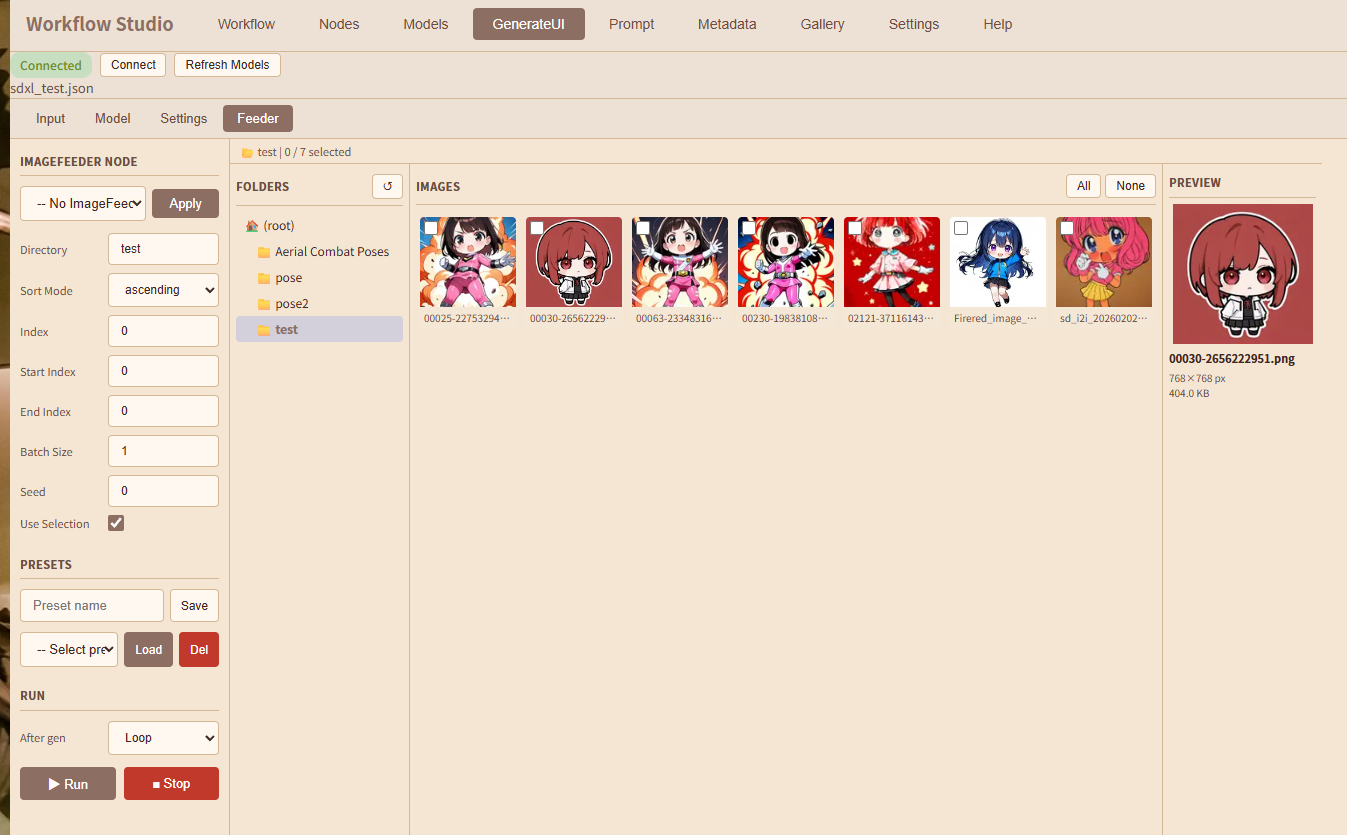Viewport: 1347px width, 835px height.
Task: Click the Connect button
Action: pos(133,65)
